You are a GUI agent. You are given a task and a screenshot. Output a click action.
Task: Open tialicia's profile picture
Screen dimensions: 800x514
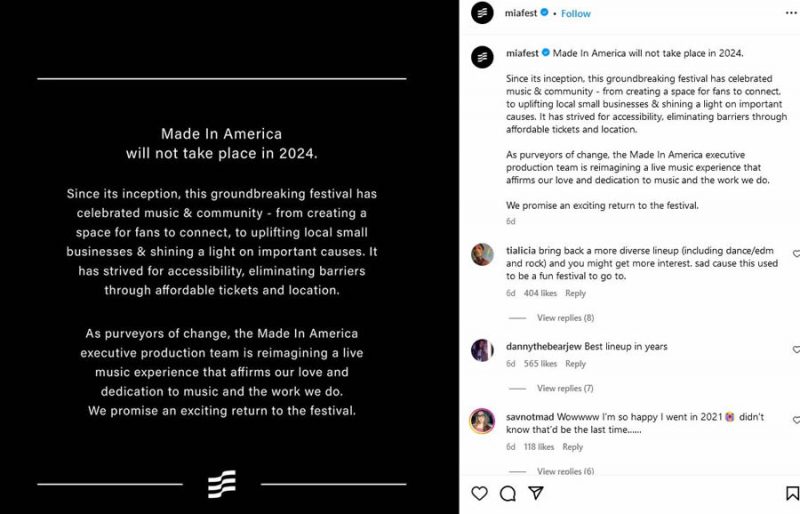[482, 254]
